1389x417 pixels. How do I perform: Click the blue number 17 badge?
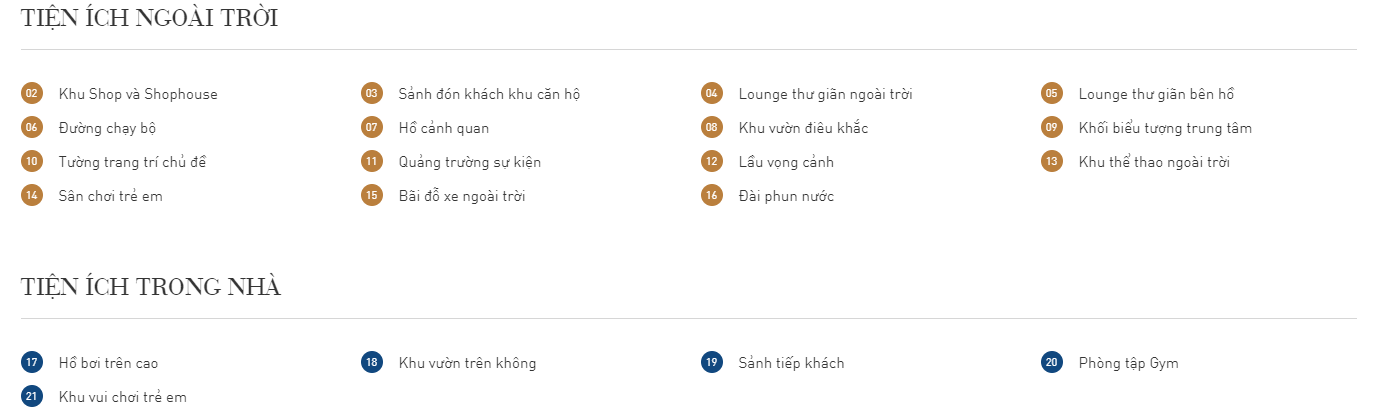[32, 363]
